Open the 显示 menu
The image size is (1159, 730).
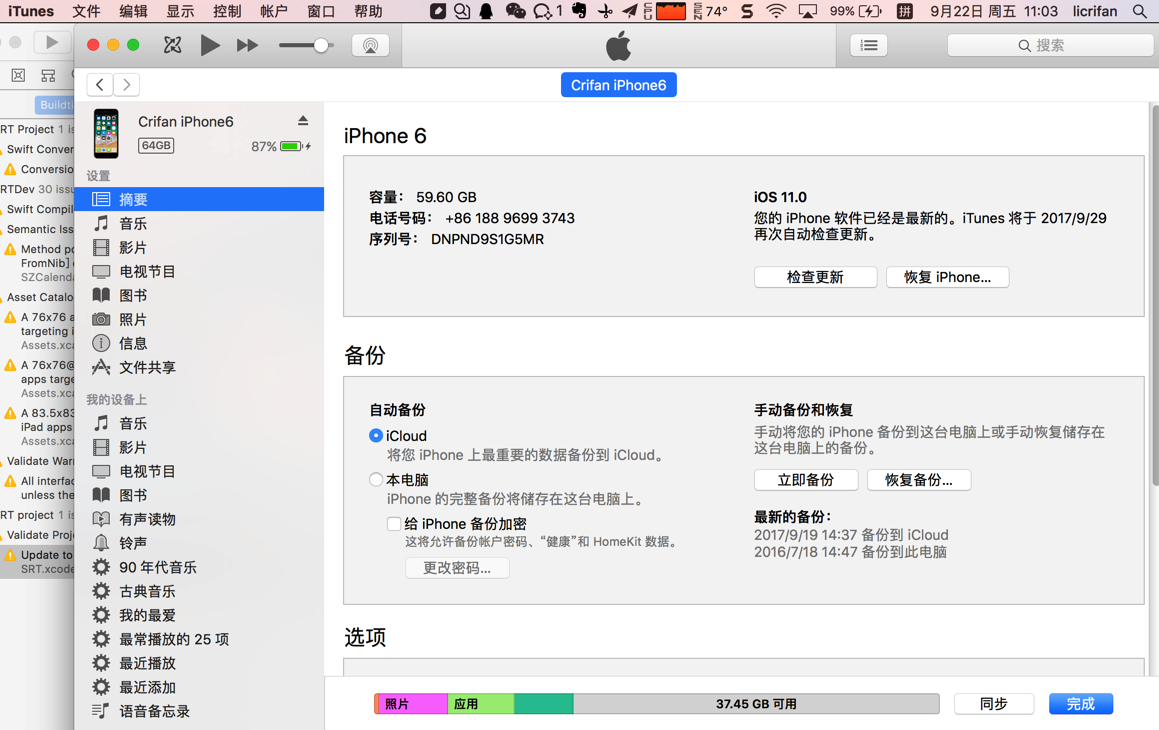click(x=180, y=11)
